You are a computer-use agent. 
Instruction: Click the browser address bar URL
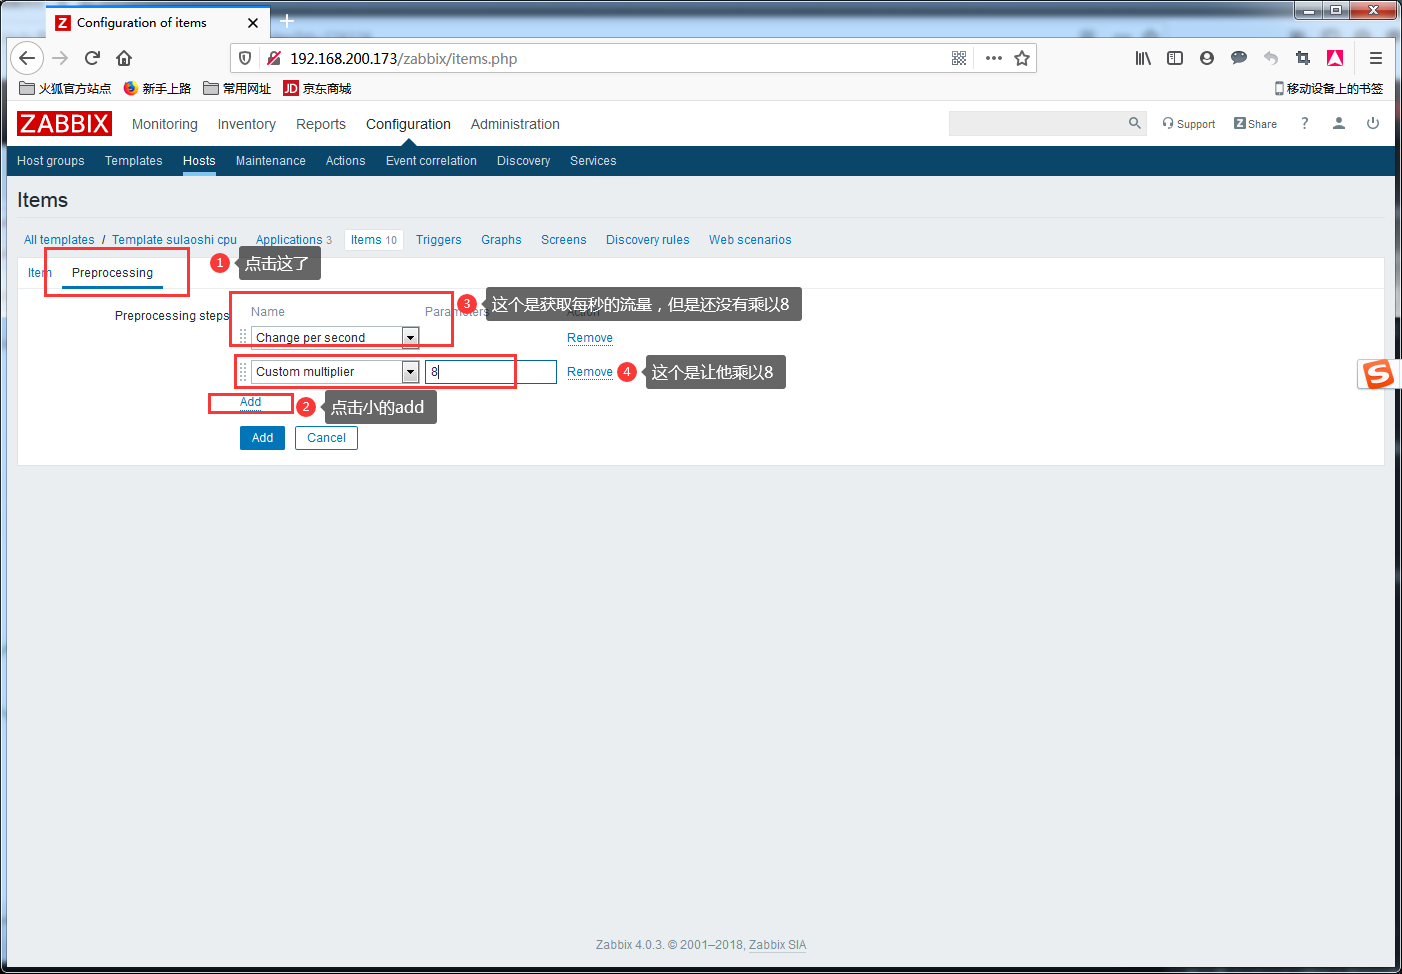[404, 59]
